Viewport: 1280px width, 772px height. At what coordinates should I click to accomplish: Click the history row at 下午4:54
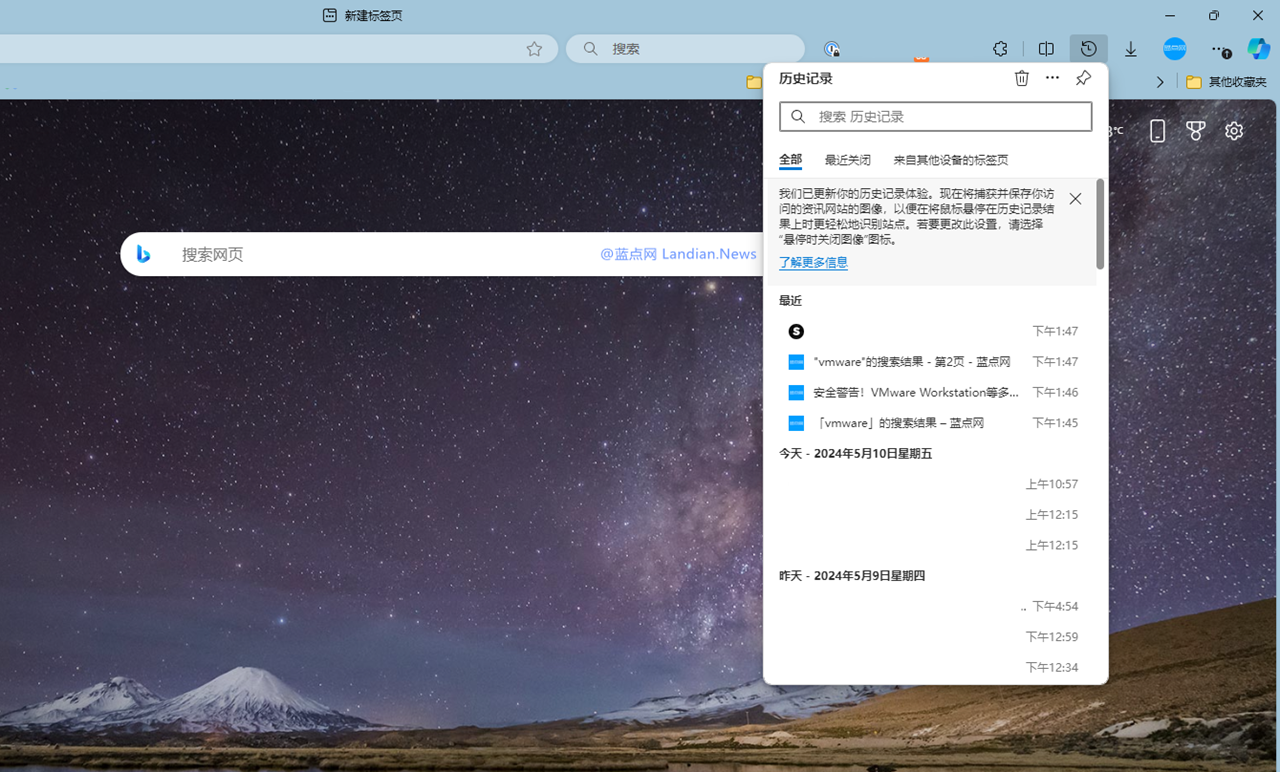932,606
